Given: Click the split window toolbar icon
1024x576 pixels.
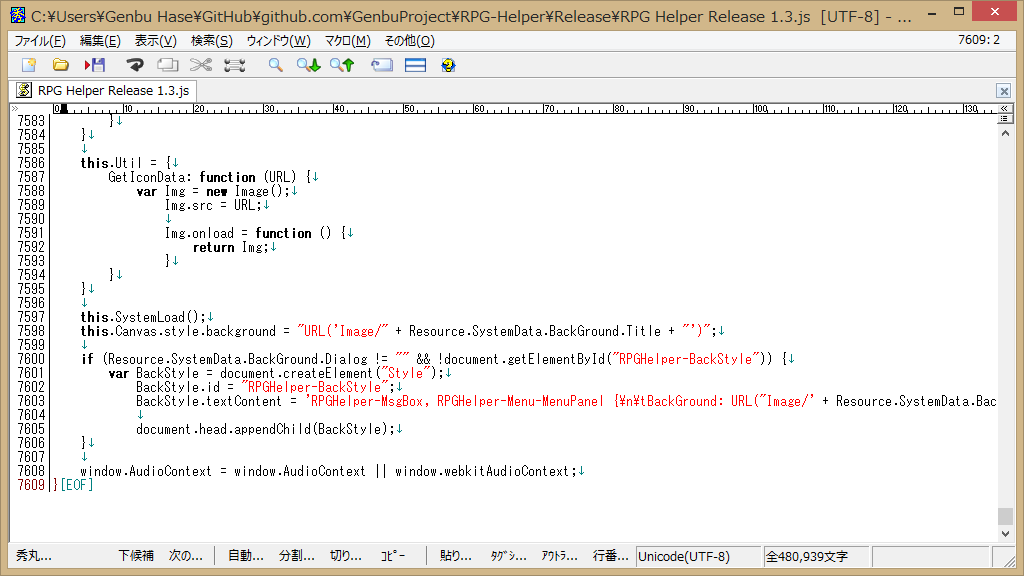Looking at the screenshot, I should (415, 65).
